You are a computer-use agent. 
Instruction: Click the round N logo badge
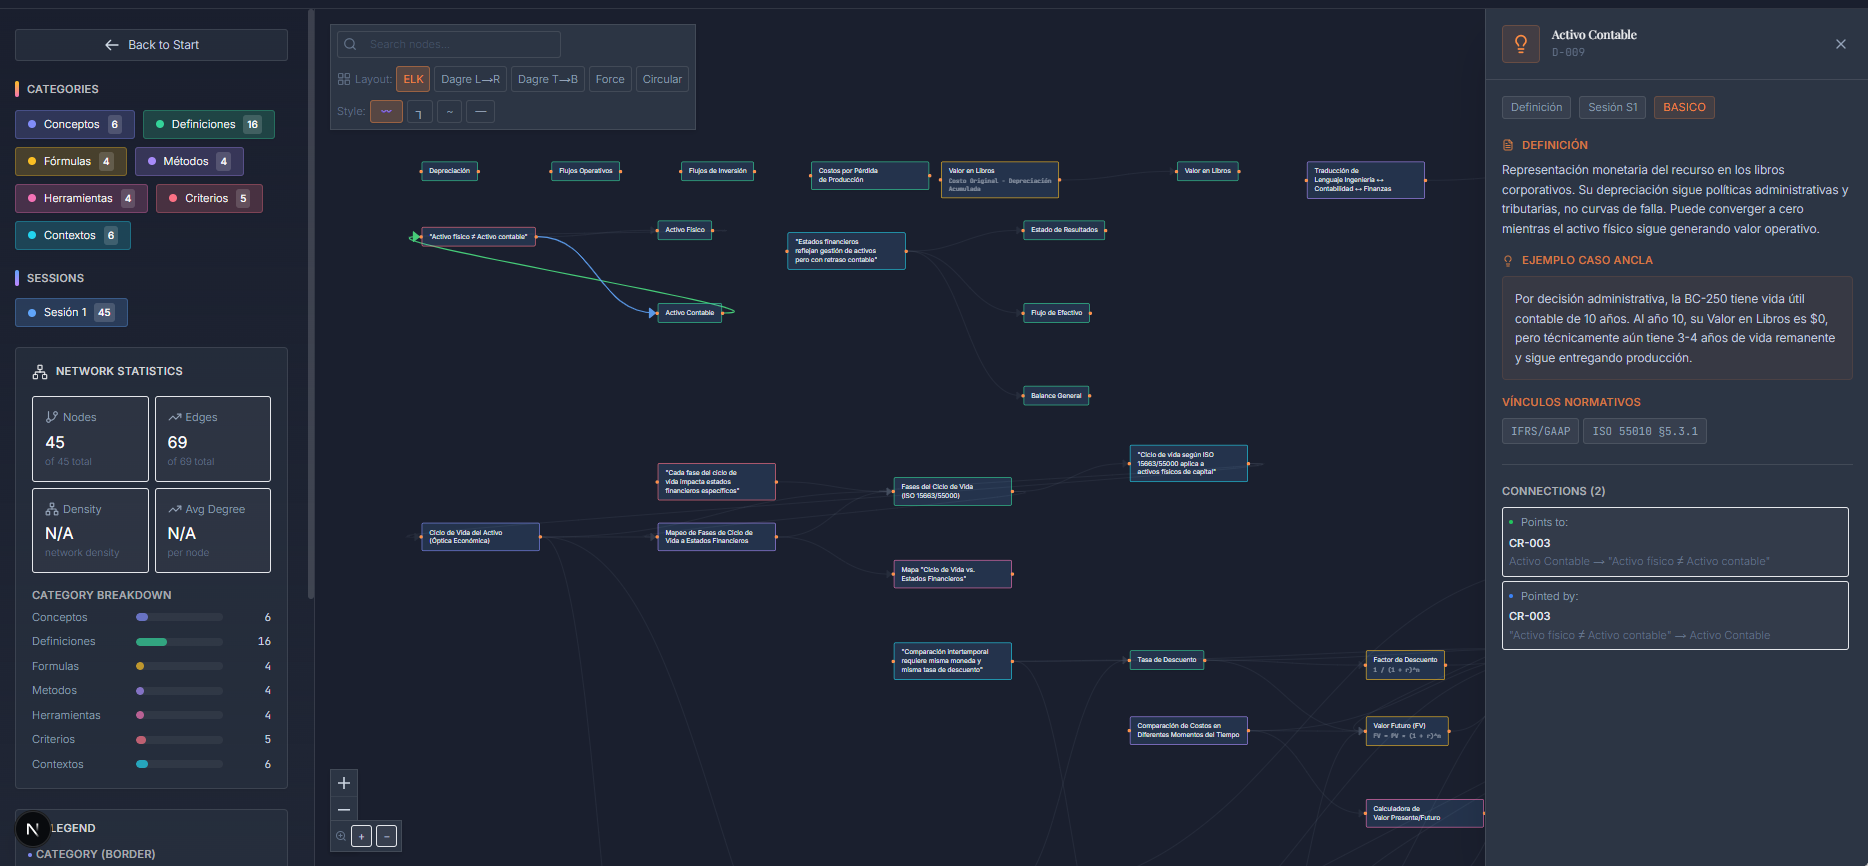[x=32, y=828]
